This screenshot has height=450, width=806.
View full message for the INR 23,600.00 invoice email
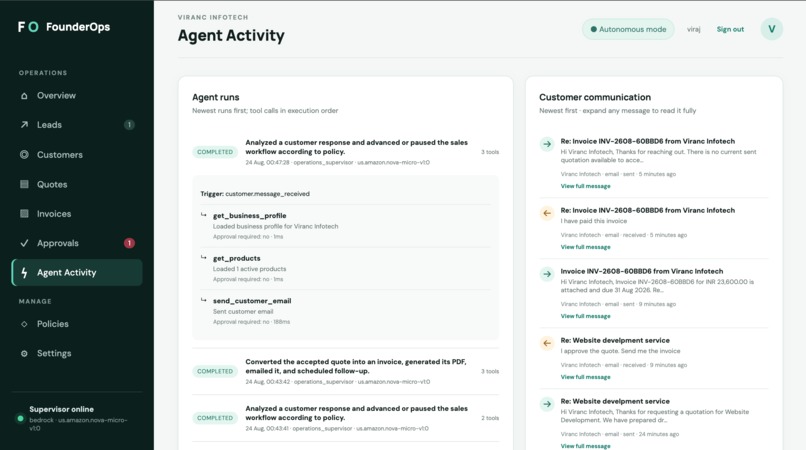pos(585,316)
